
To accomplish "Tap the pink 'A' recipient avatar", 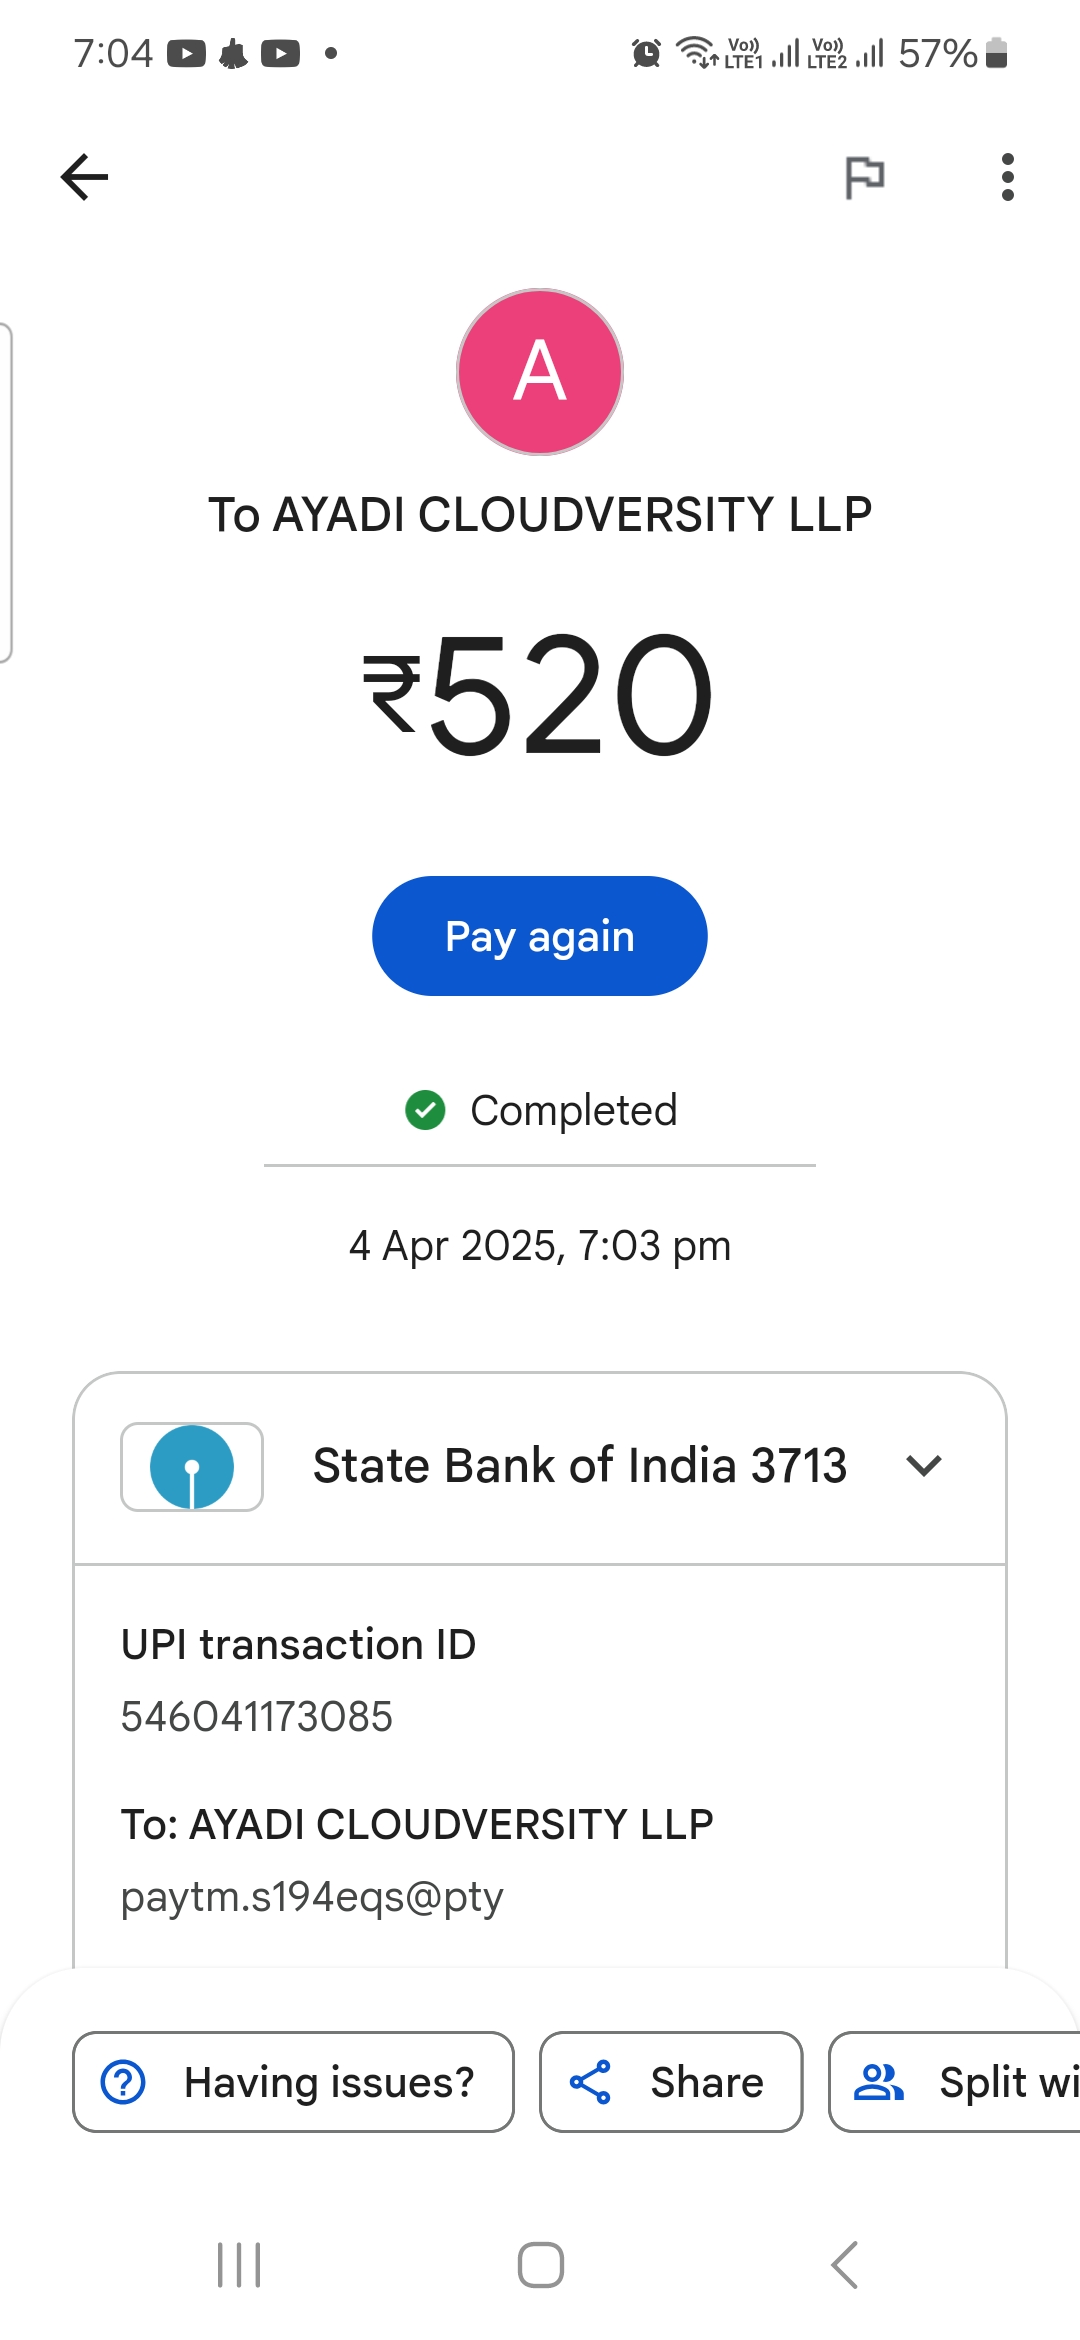I will pos(540,372).
